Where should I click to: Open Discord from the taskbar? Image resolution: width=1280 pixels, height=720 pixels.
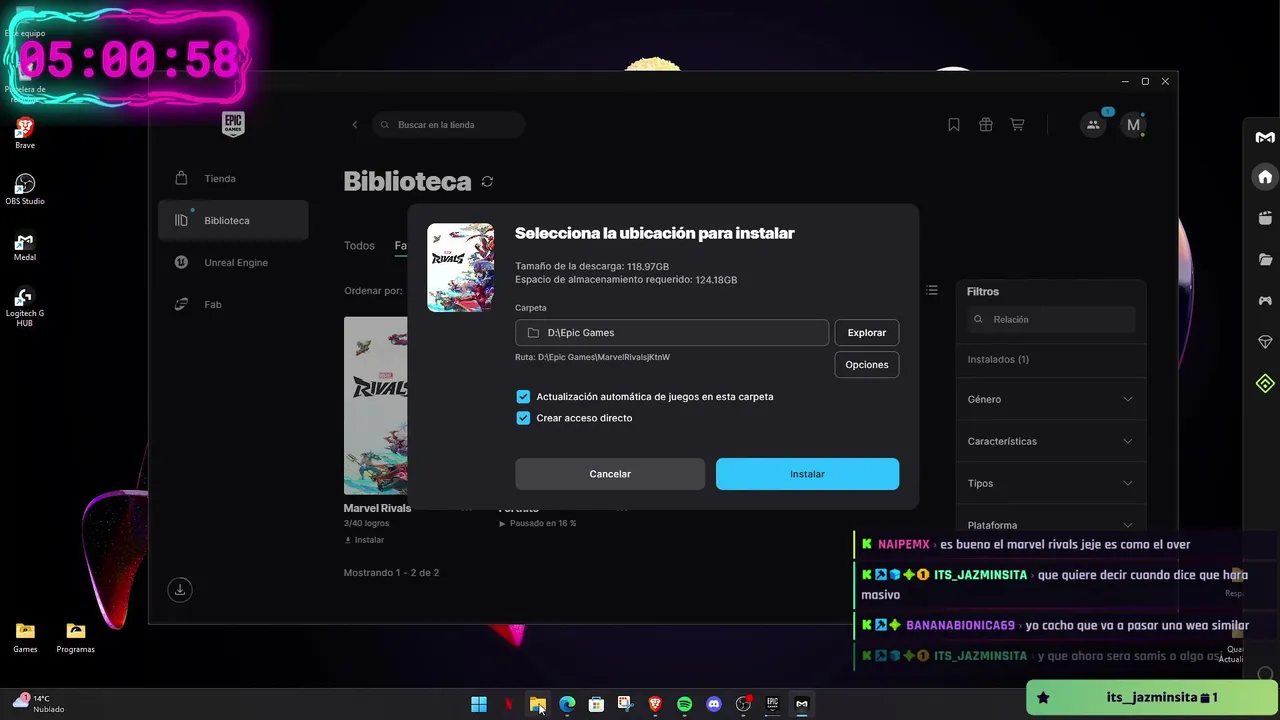(714, 704)
